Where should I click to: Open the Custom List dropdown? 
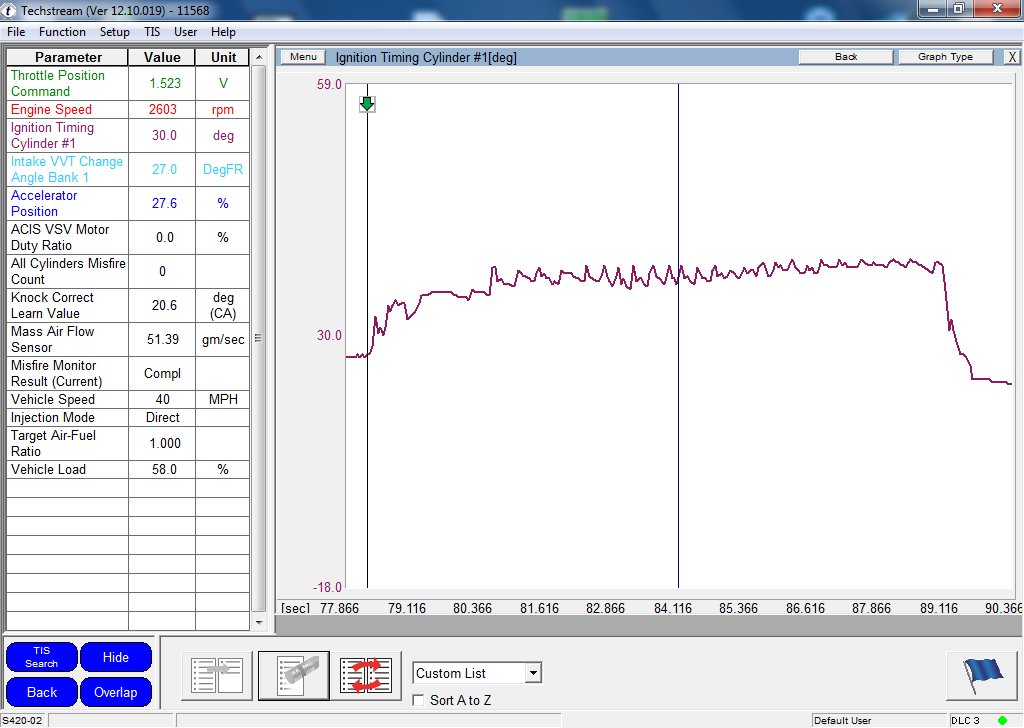click(534, 673)
